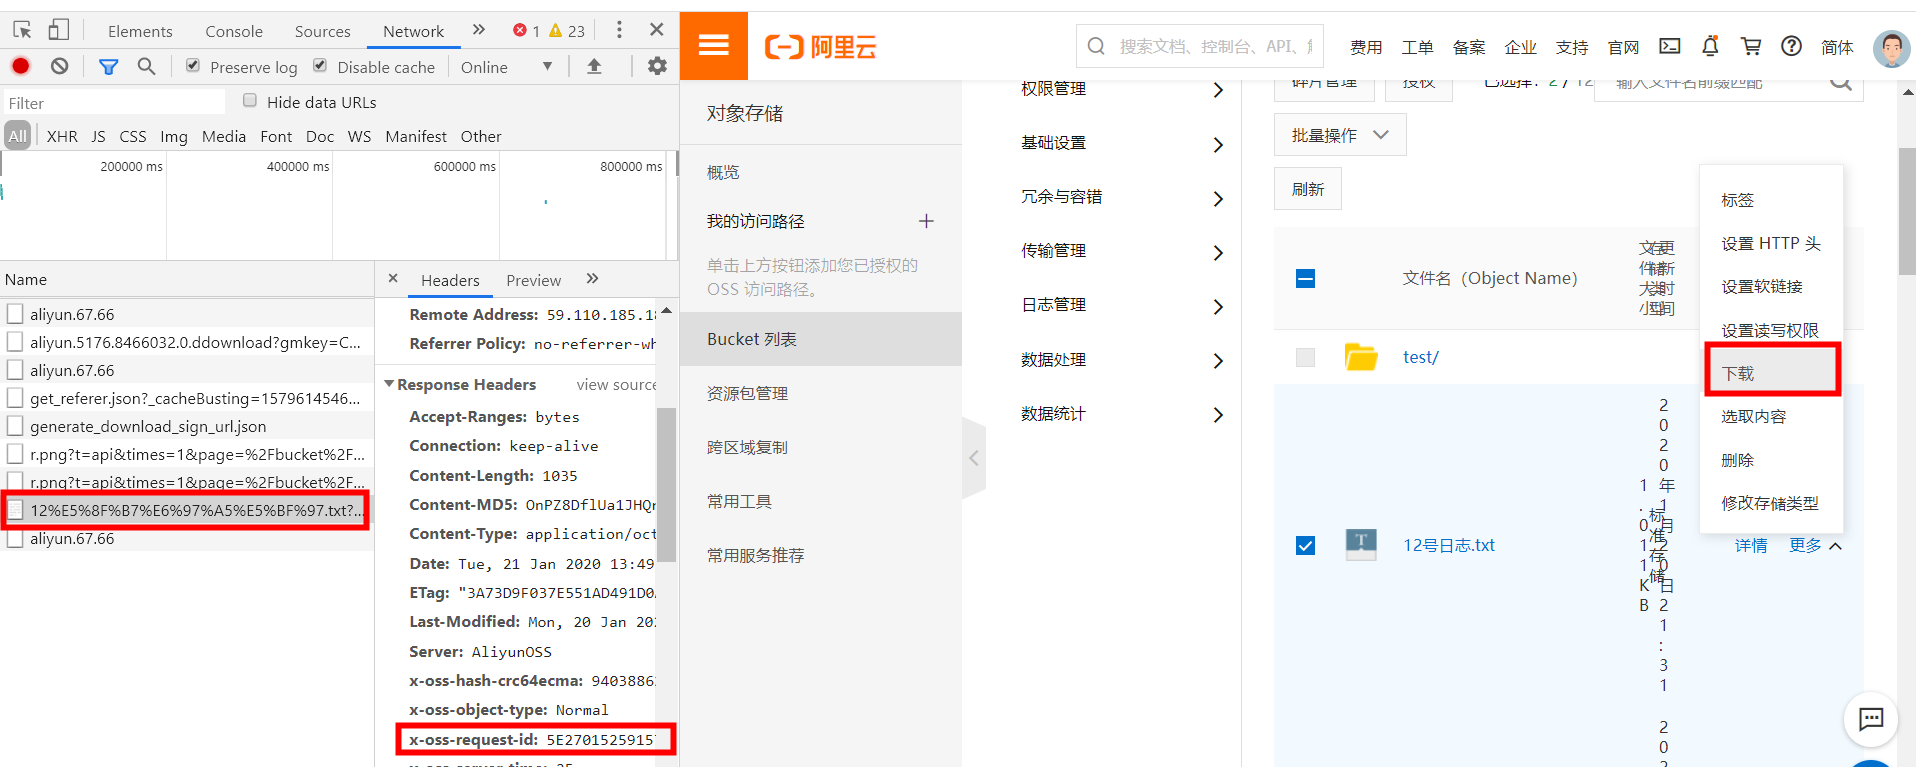Viewport: 1916px width, 767px height.
Task: Click the headers pane vertical scrollbar
Action: [666, 485]
